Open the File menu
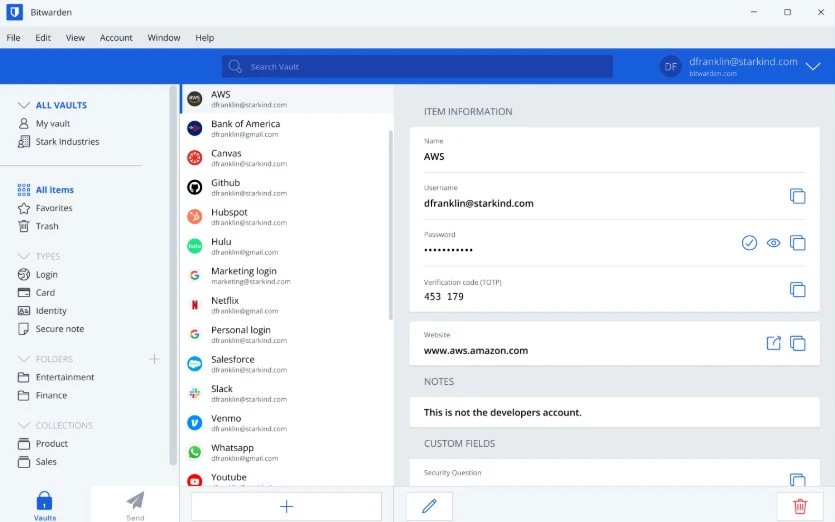 [13, 38]
